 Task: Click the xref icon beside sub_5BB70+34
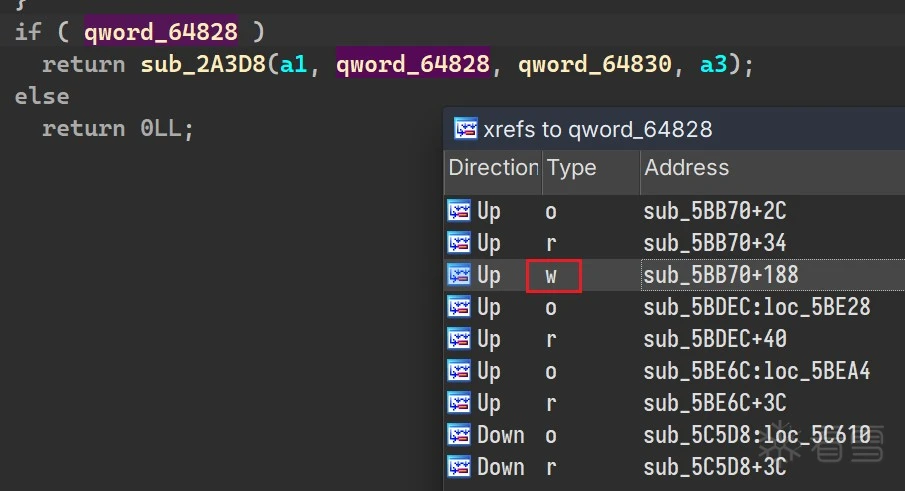tap(459, 243)
